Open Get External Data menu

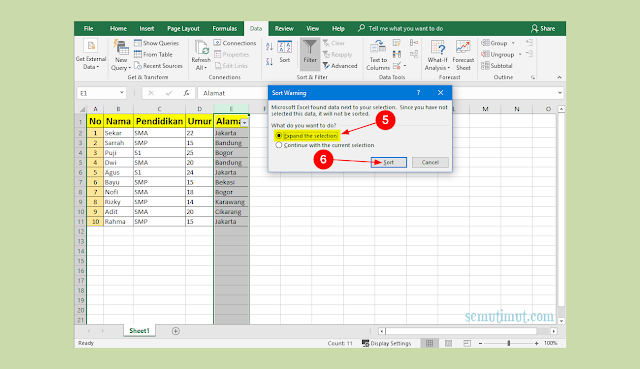pos(91,54)
